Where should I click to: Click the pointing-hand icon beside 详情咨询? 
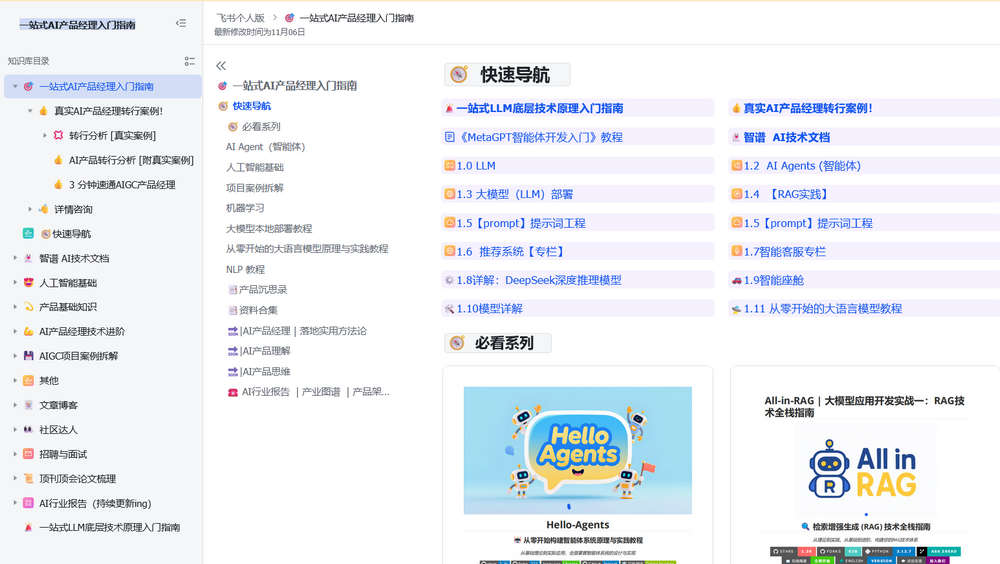click(43, 209)
